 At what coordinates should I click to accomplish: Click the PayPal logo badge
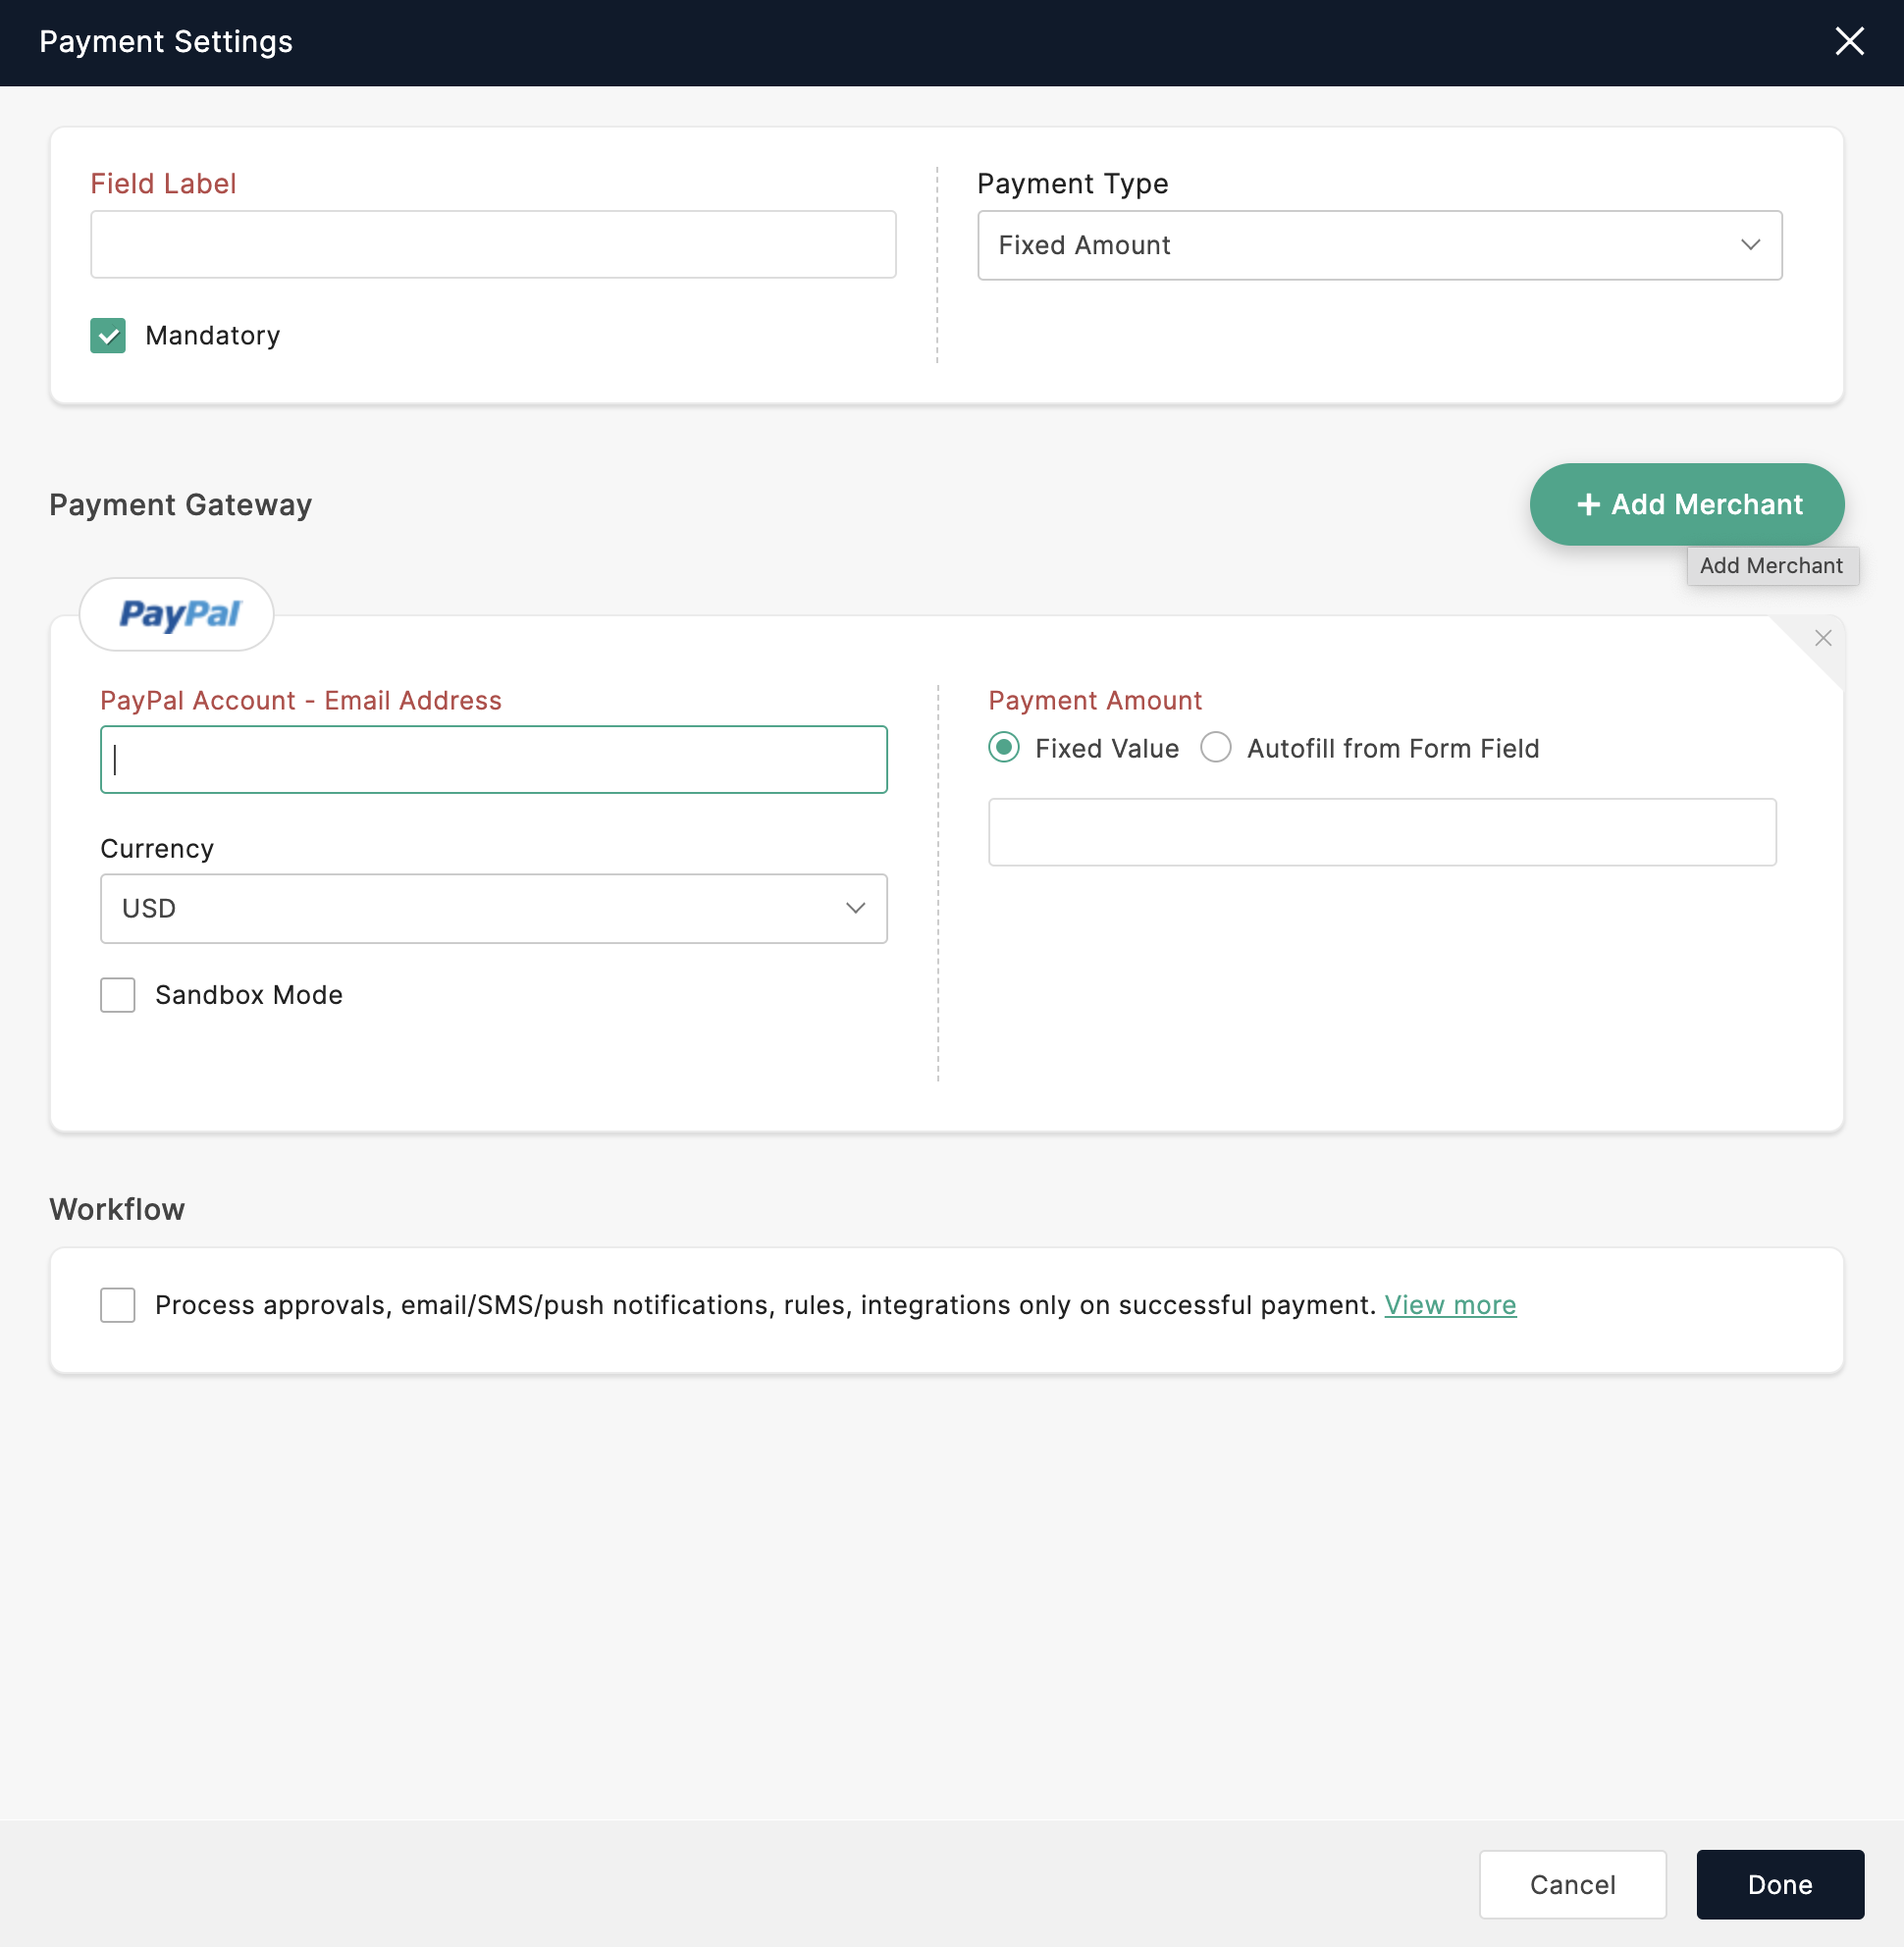pos(178,614)
